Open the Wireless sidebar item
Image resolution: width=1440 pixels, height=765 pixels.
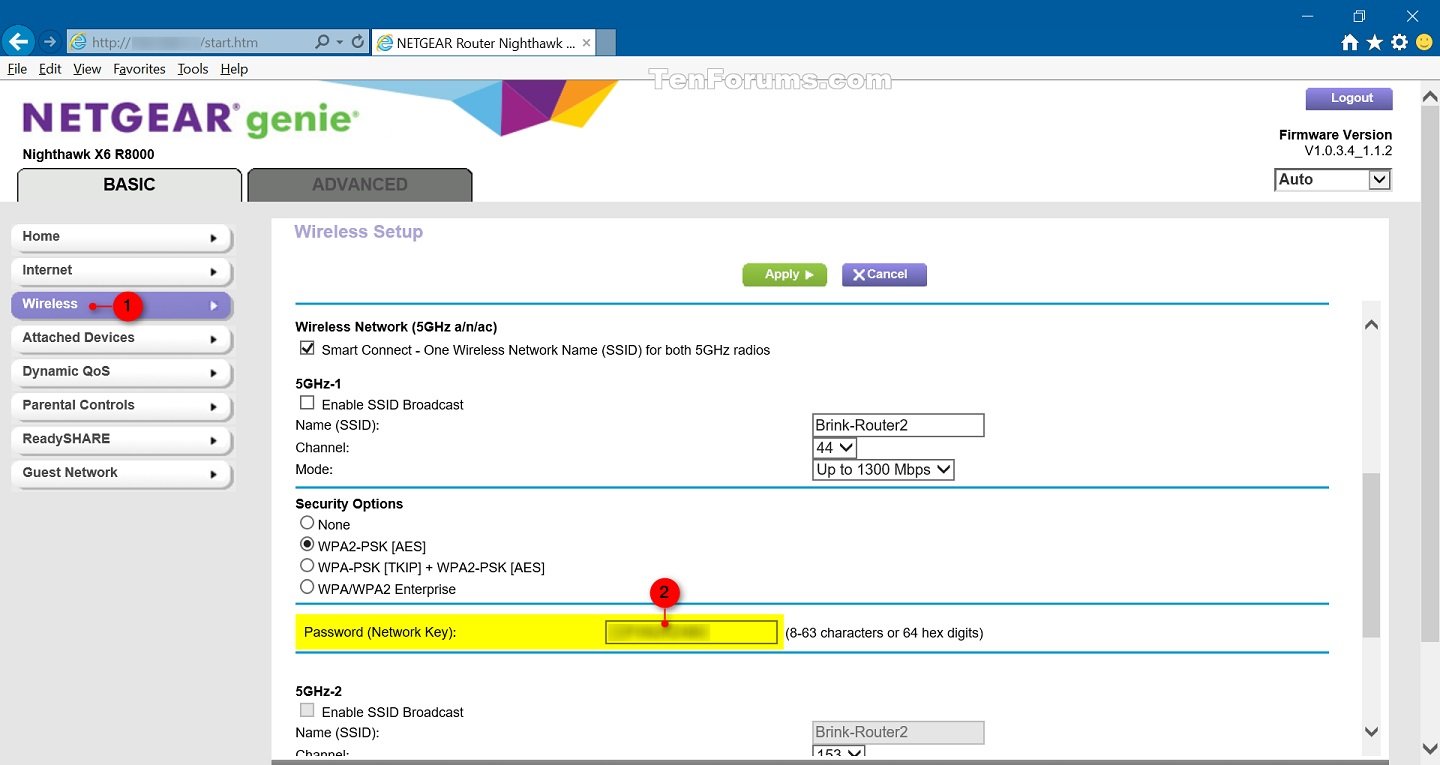pos(121,305)
